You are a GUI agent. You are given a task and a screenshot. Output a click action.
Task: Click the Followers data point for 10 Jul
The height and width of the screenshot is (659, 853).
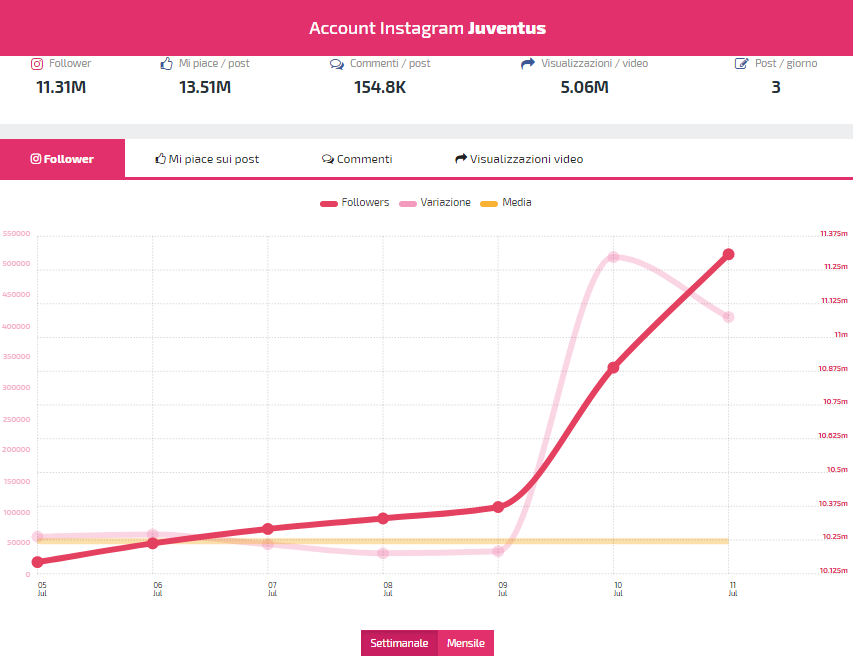(x=613, y=368)
